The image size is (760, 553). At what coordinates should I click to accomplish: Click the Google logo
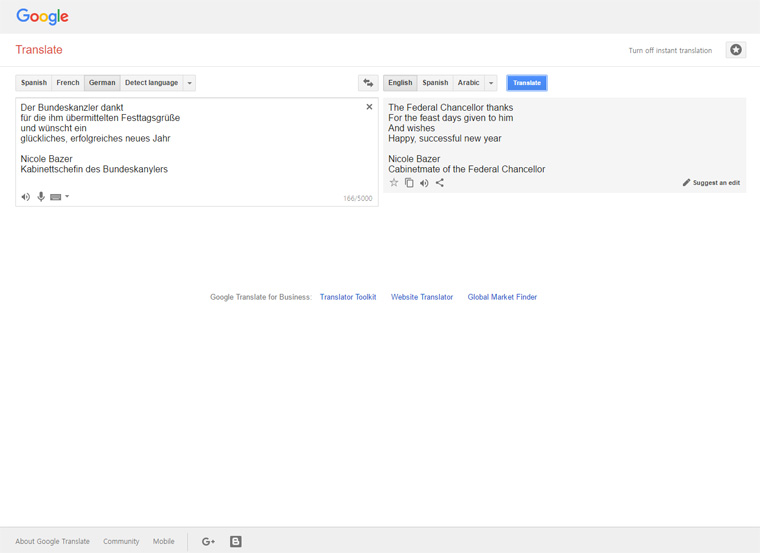pyautogui.click(x=42, y=16)
